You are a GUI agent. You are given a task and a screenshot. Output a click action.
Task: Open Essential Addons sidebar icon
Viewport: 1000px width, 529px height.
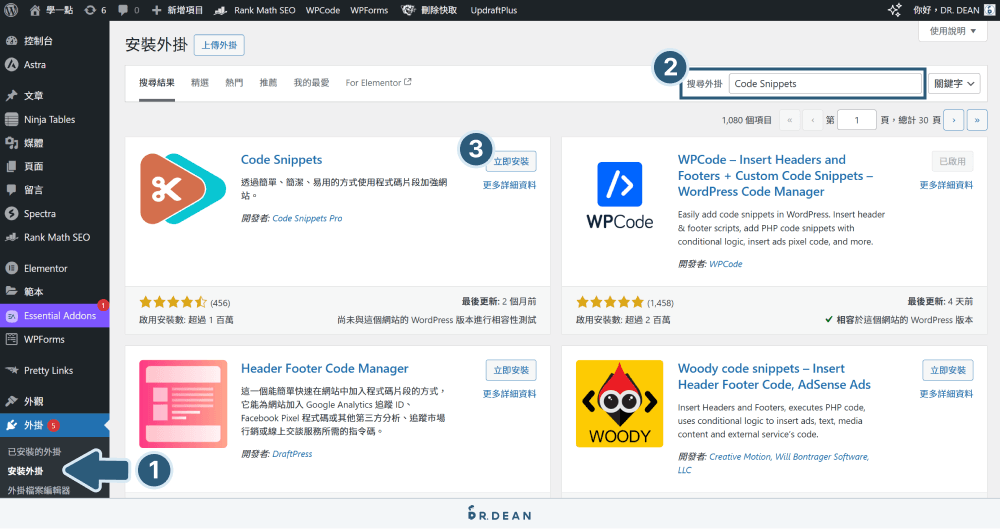(x=11, y=316)
